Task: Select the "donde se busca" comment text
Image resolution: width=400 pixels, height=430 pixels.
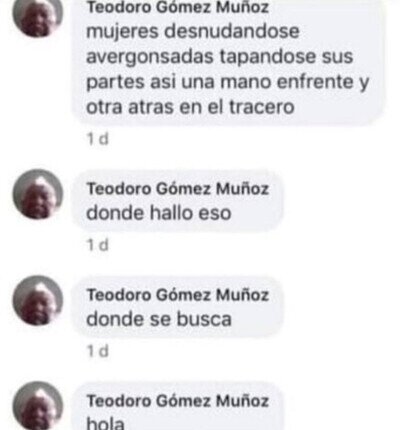Action: (159, 319)
